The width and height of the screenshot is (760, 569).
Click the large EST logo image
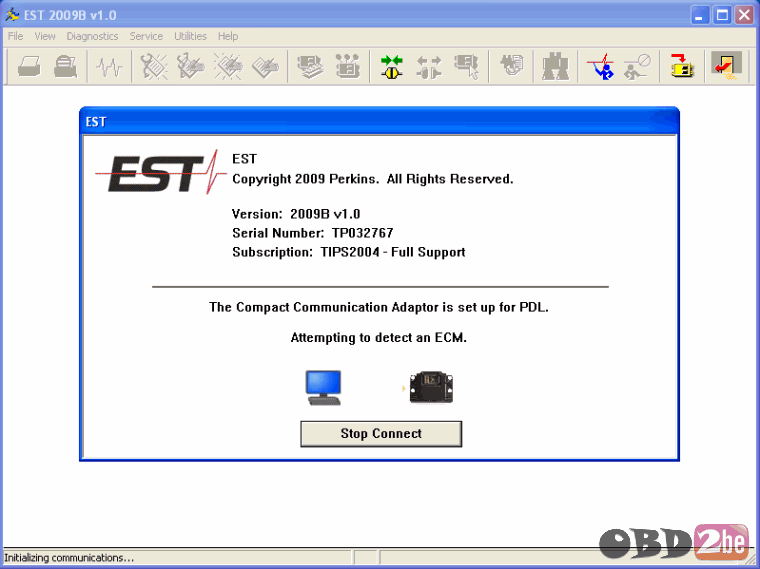coord(160,172)
